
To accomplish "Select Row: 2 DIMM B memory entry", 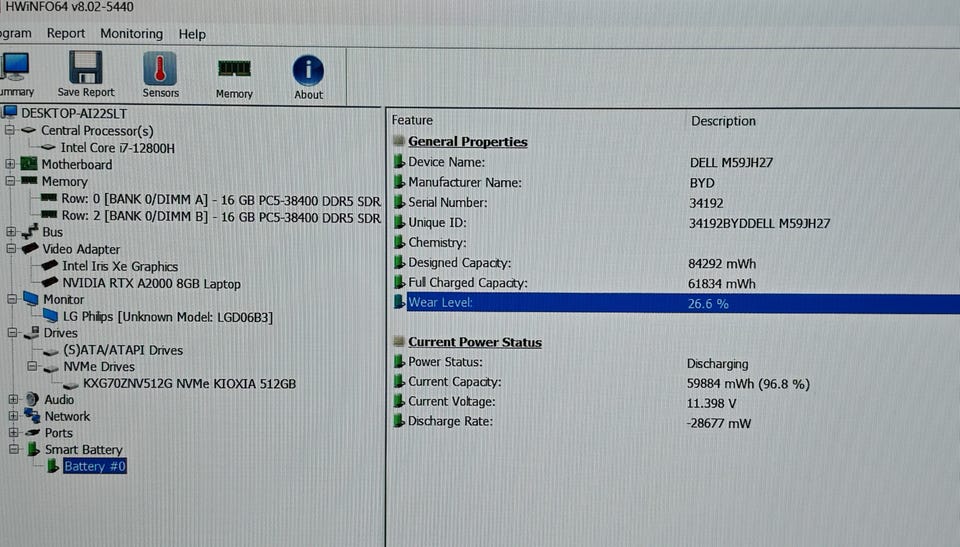I will coord(220,217).
